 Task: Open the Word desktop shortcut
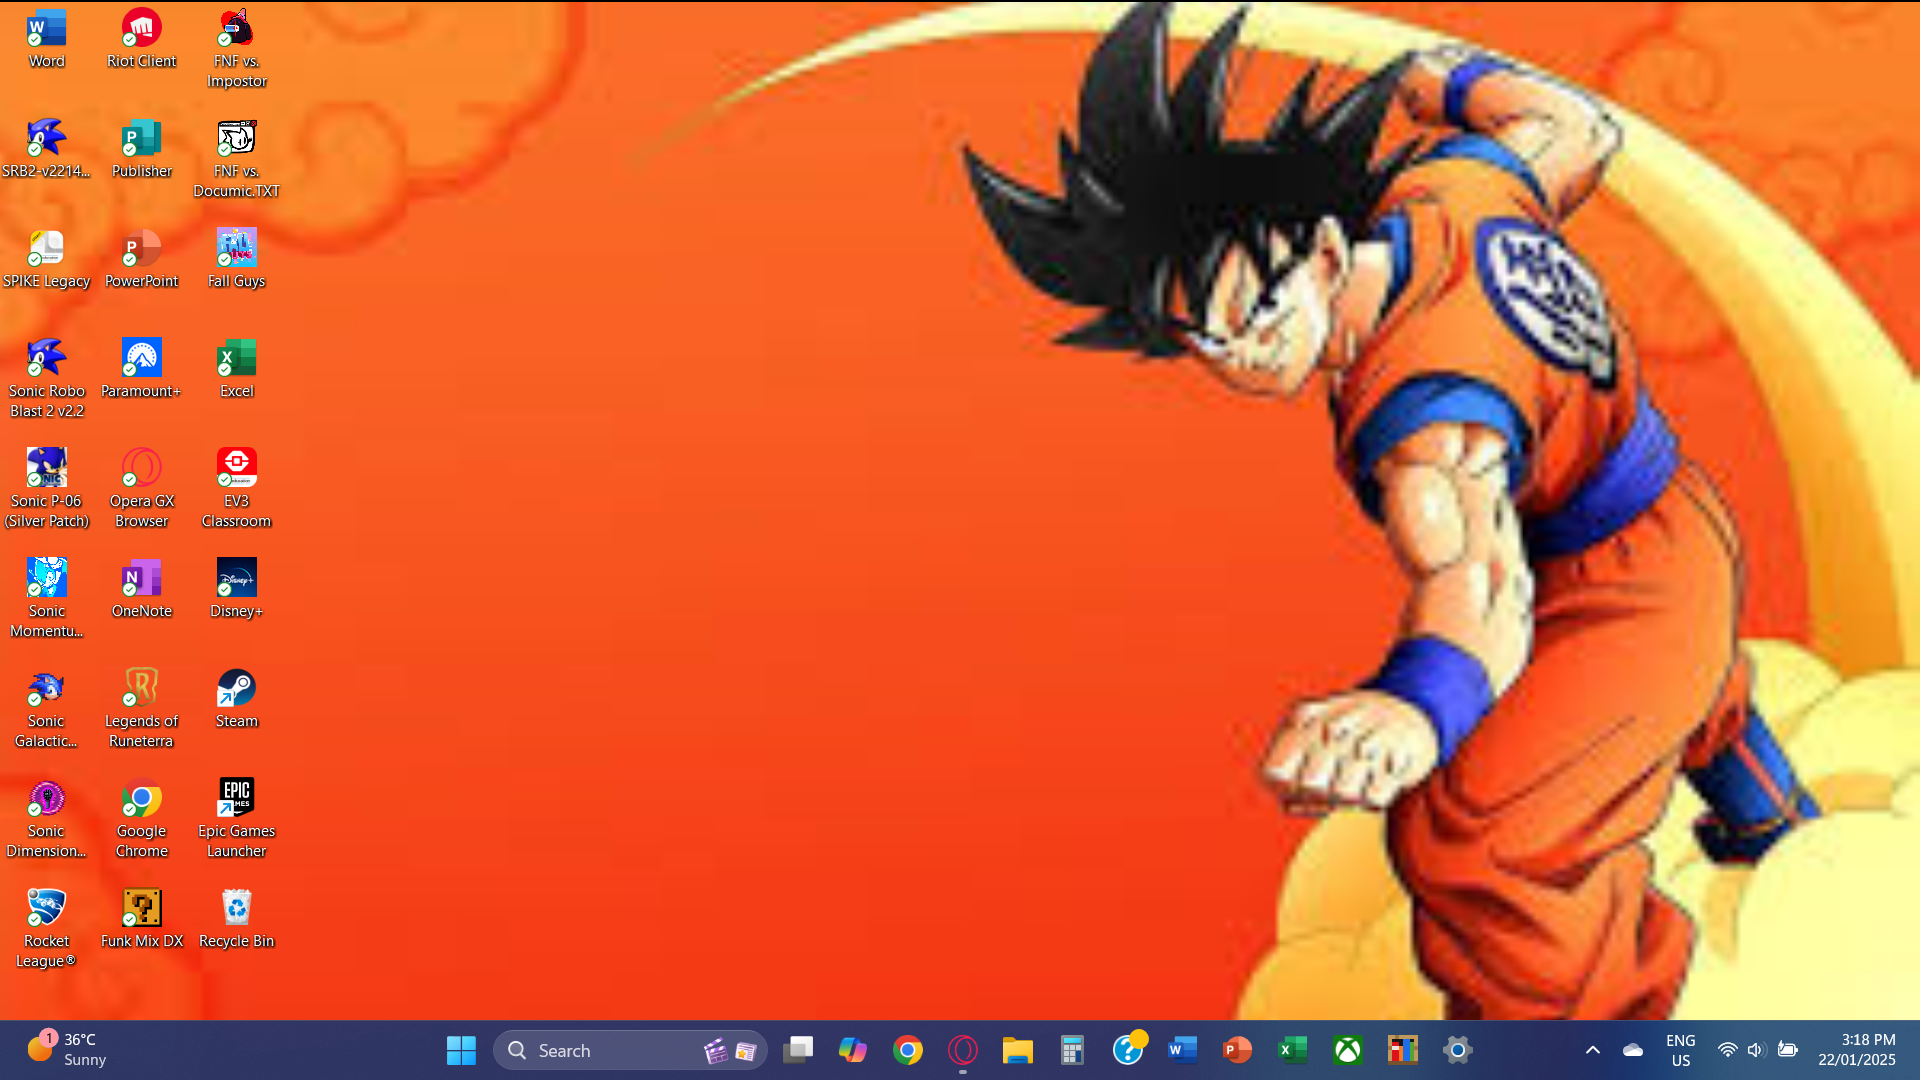[x=46, y=40]
